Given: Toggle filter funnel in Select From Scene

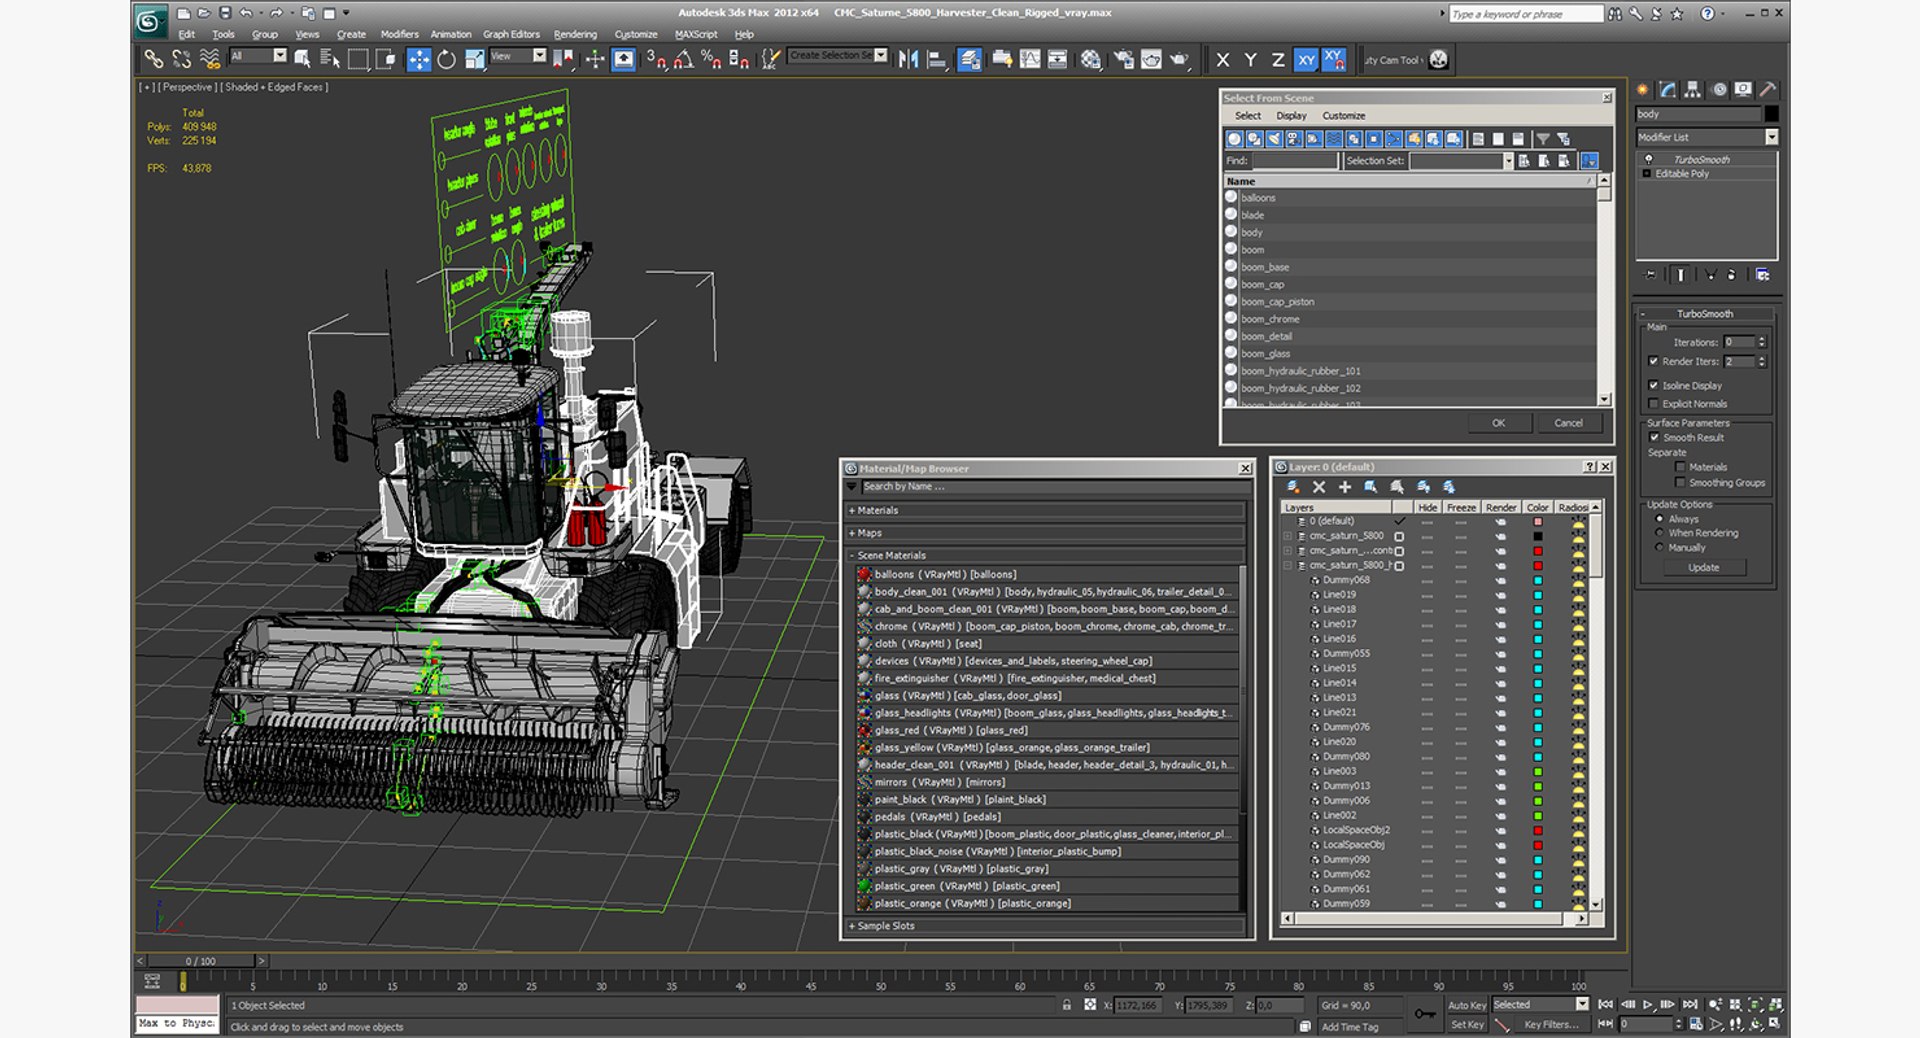Looking at the screenshot, I should [1543, 139].
